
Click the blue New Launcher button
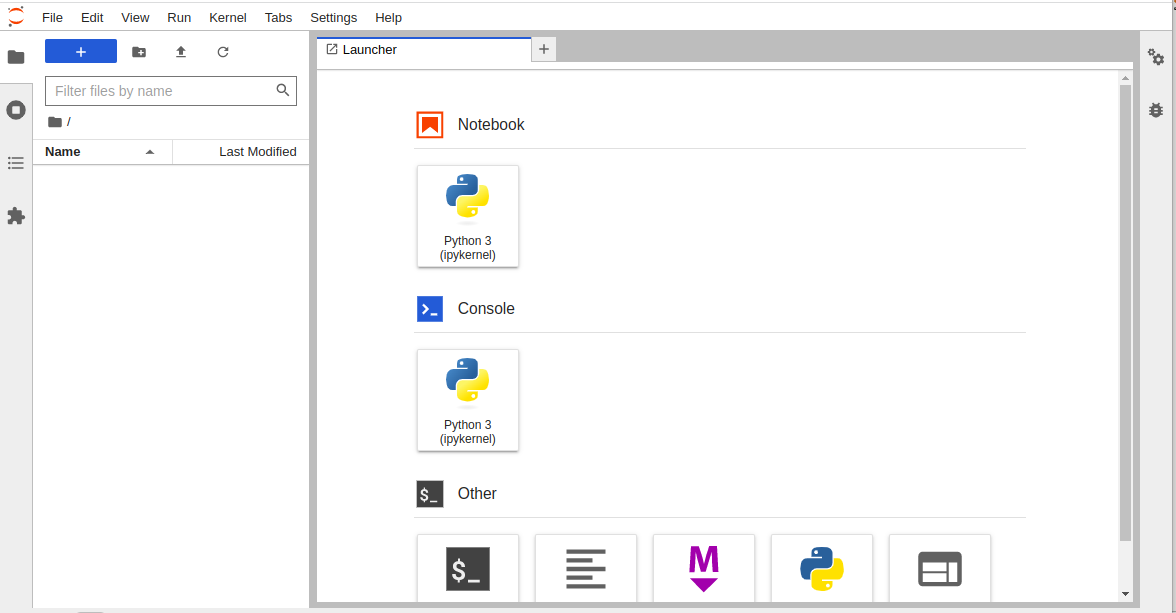81,52
